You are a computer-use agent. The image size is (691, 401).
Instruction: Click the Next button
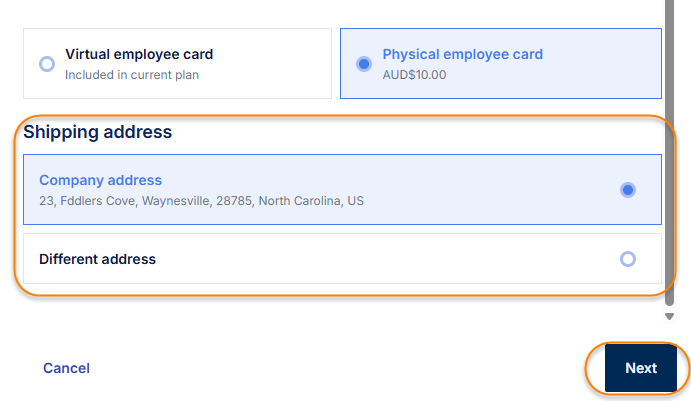tap(640, 368)
